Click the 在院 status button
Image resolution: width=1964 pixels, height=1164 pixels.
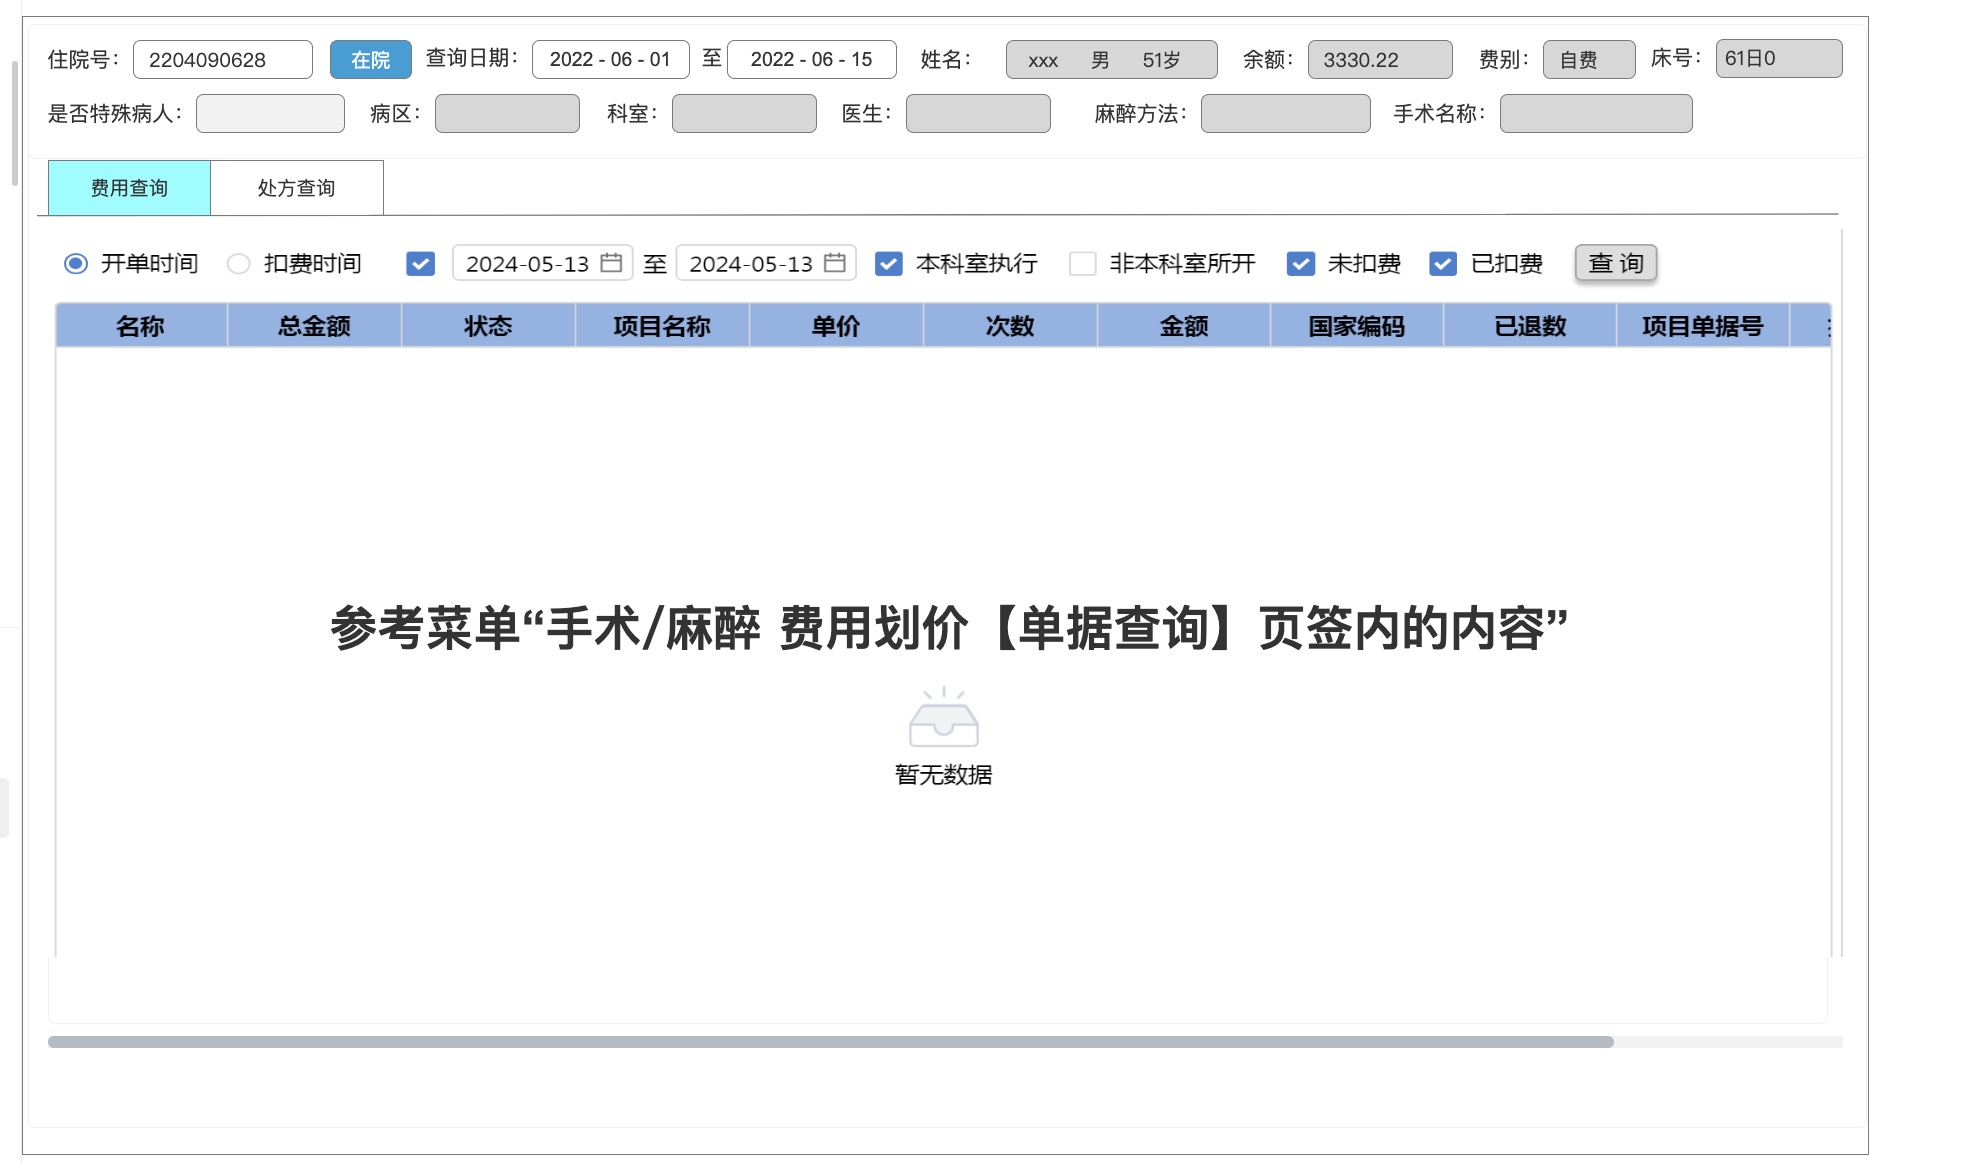(370, 60)
